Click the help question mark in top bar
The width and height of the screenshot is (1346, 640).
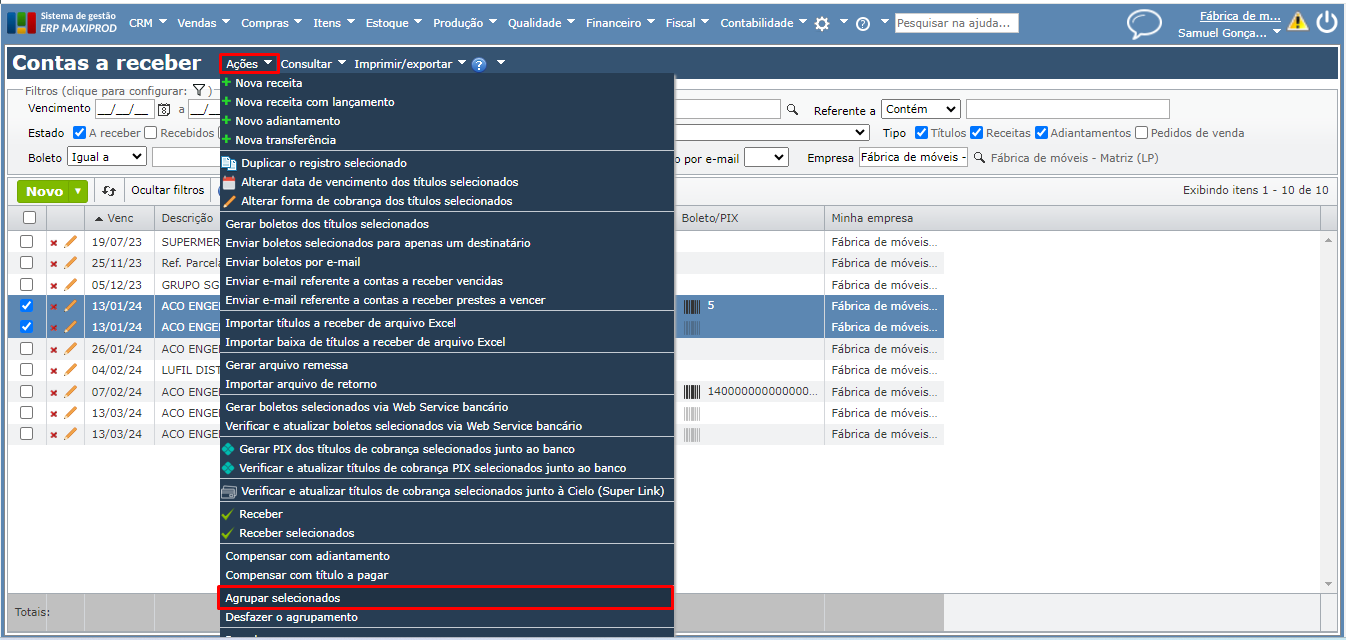click(x=863, y=23)
